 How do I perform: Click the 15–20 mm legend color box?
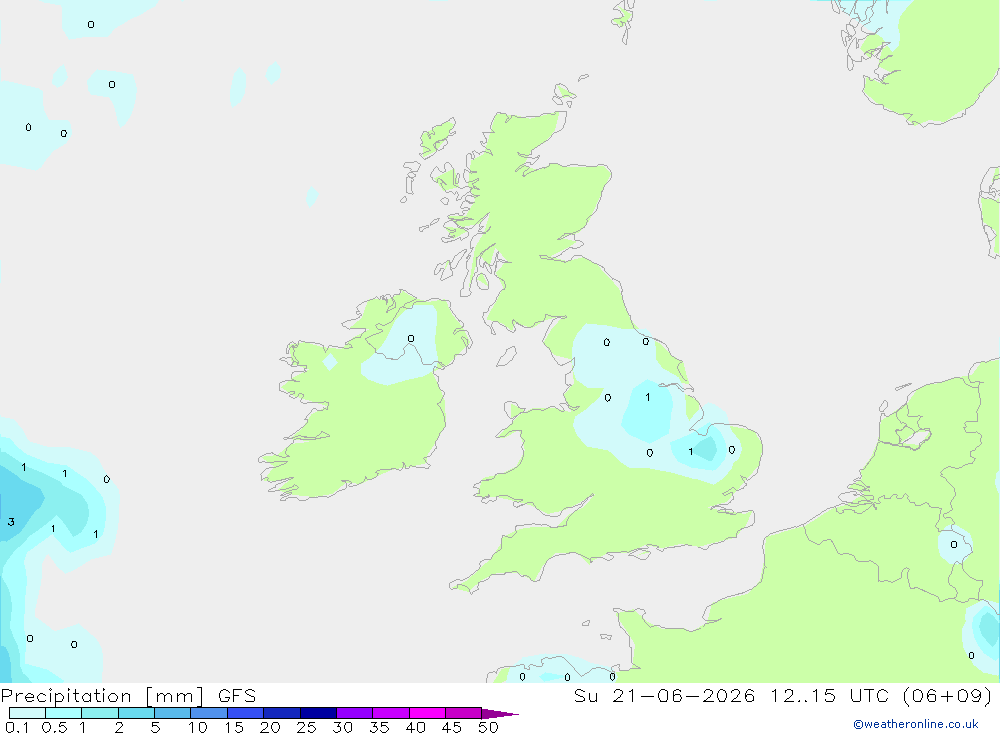coord(245,713)
